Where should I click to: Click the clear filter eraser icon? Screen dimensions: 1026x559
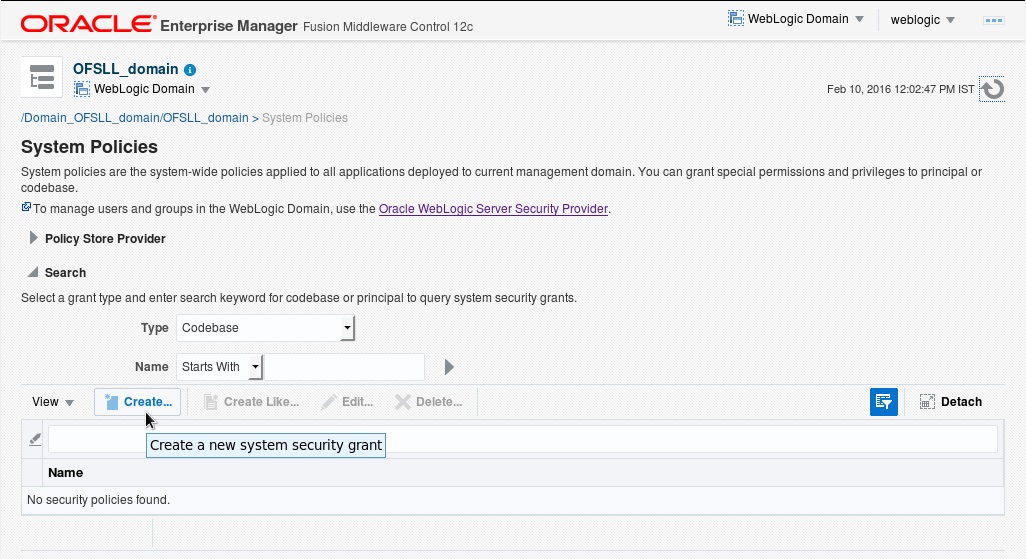coord(35,440)
